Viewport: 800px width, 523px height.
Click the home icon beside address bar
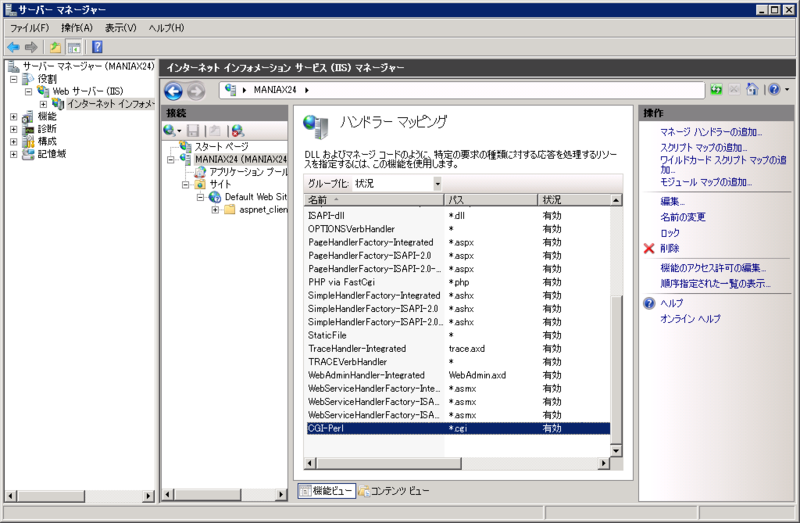pyautogui.click(x=752, y=90)
